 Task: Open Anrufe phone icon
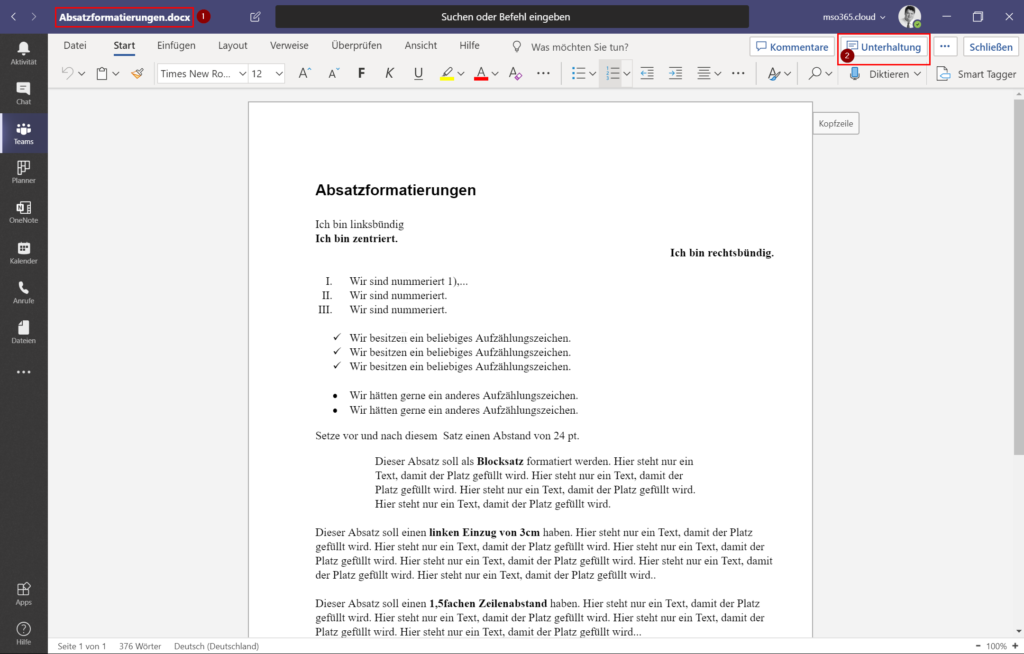pyautogui.click(x=24, y=293)
